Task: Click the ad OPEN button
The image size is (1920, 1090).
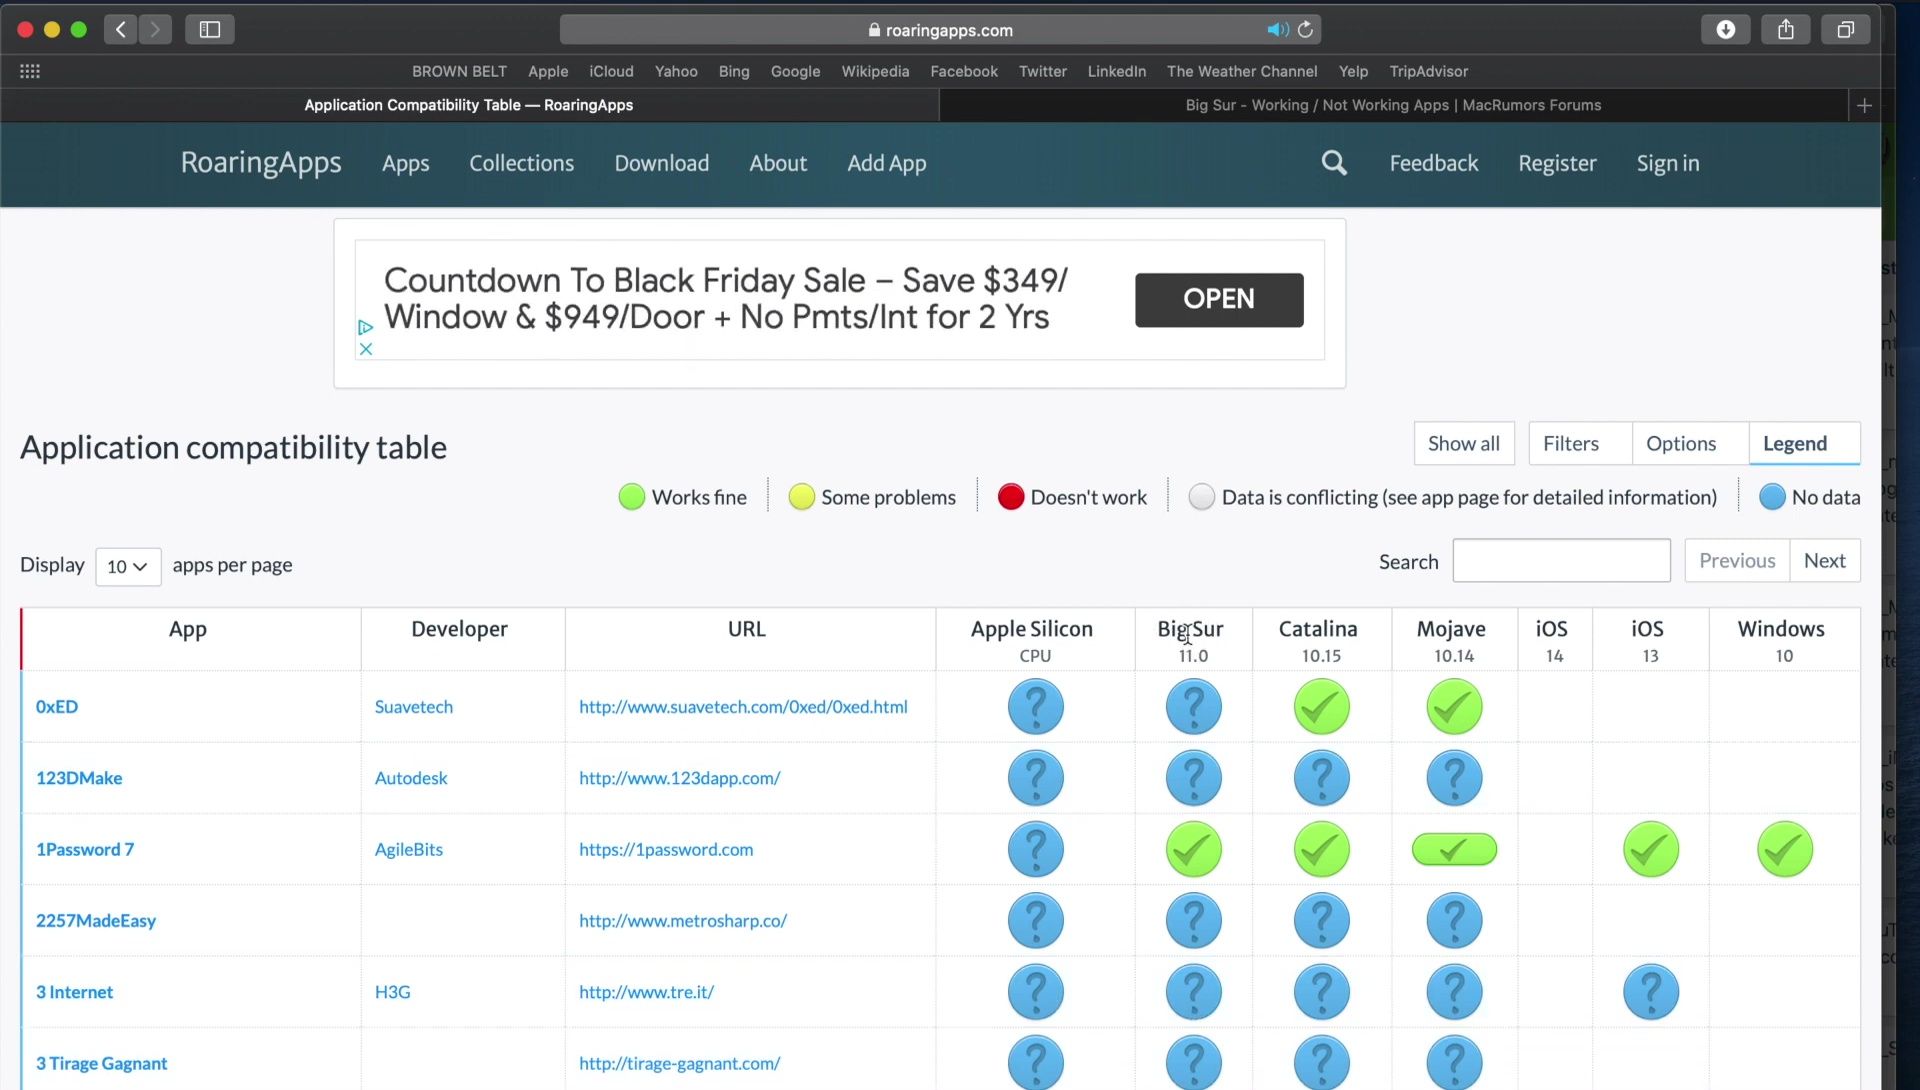Action: click(x=1219, y=300)
